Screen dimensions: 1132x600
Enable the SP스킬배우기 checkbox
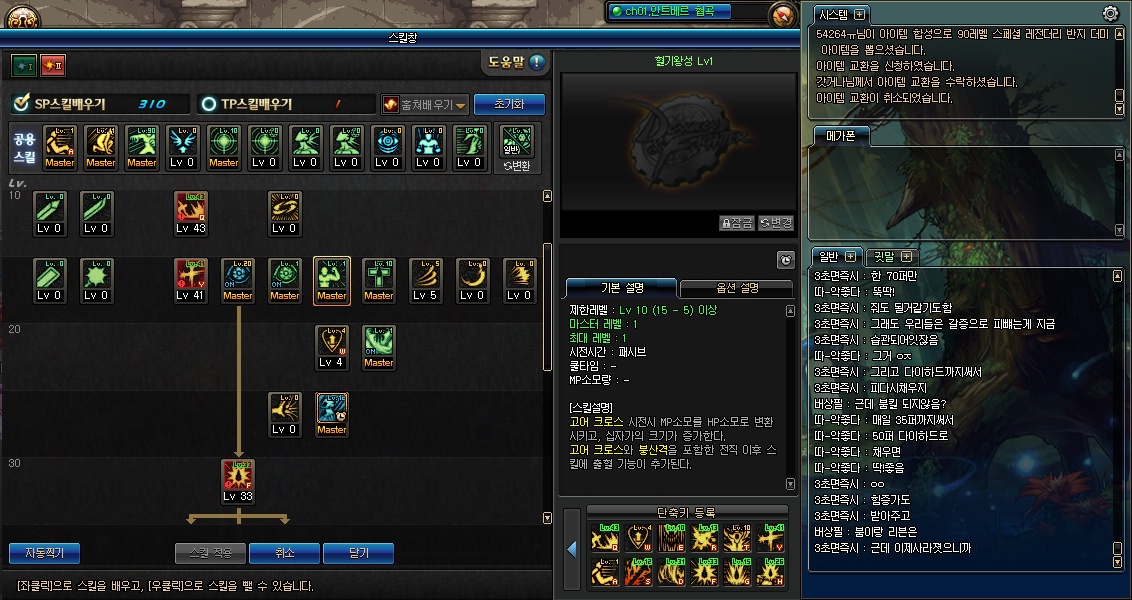tap(22, 103)
